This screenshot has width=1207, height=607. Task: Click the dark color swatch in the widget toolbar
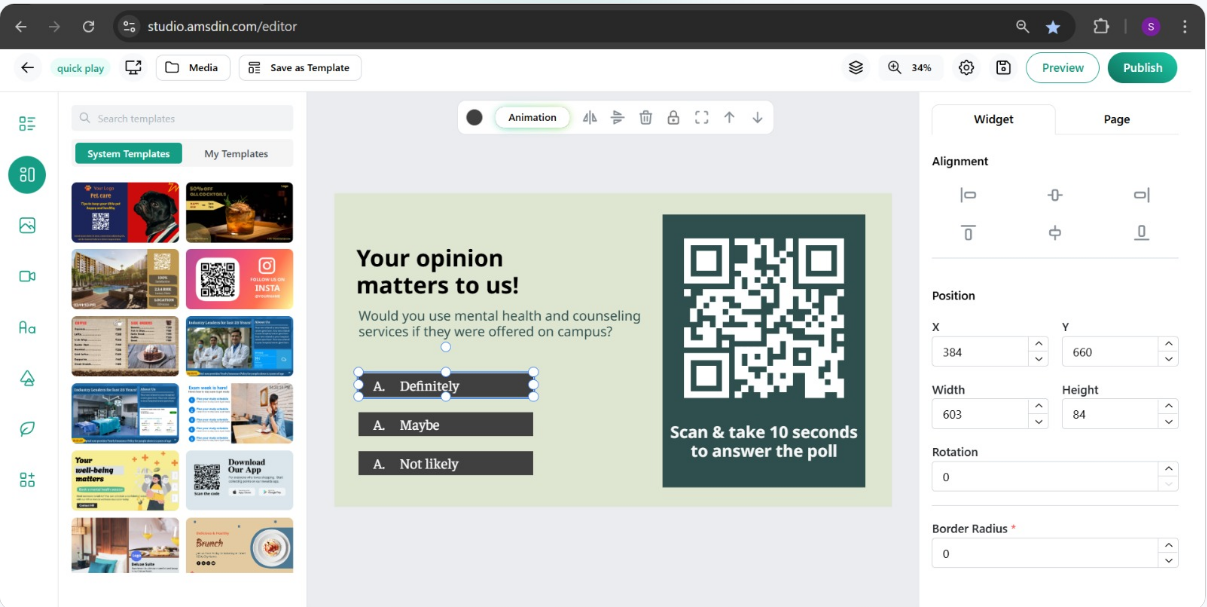[x=474, y=118]
